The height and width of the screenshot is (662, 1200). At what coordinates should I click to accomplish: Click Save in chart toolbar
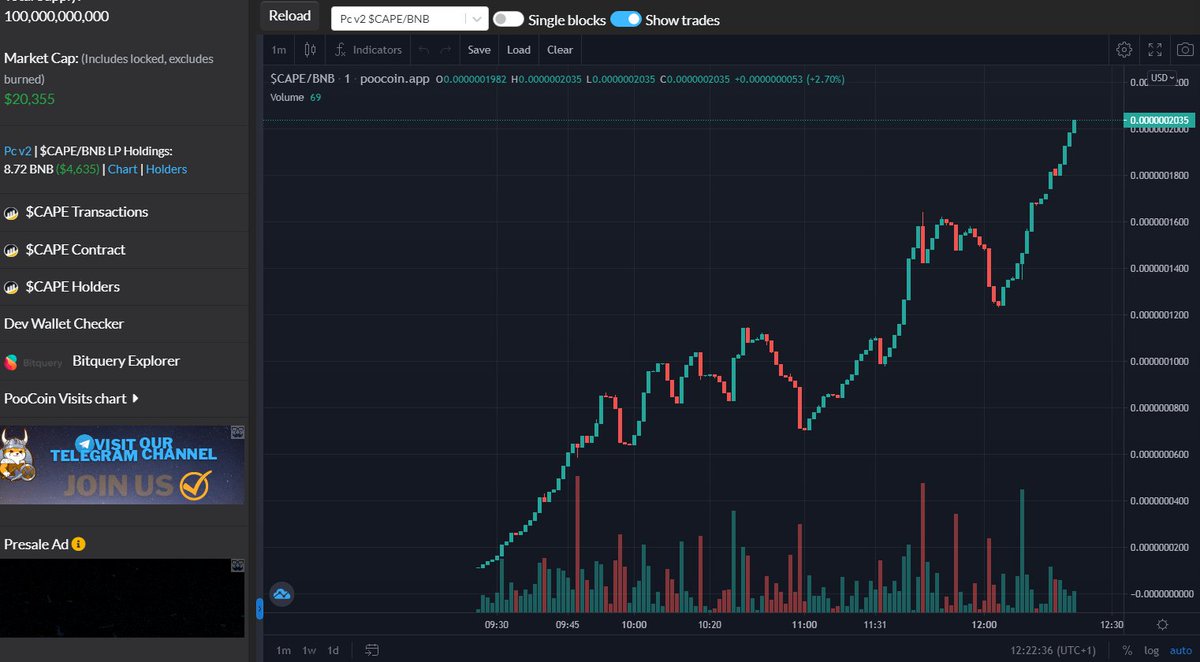479,49
